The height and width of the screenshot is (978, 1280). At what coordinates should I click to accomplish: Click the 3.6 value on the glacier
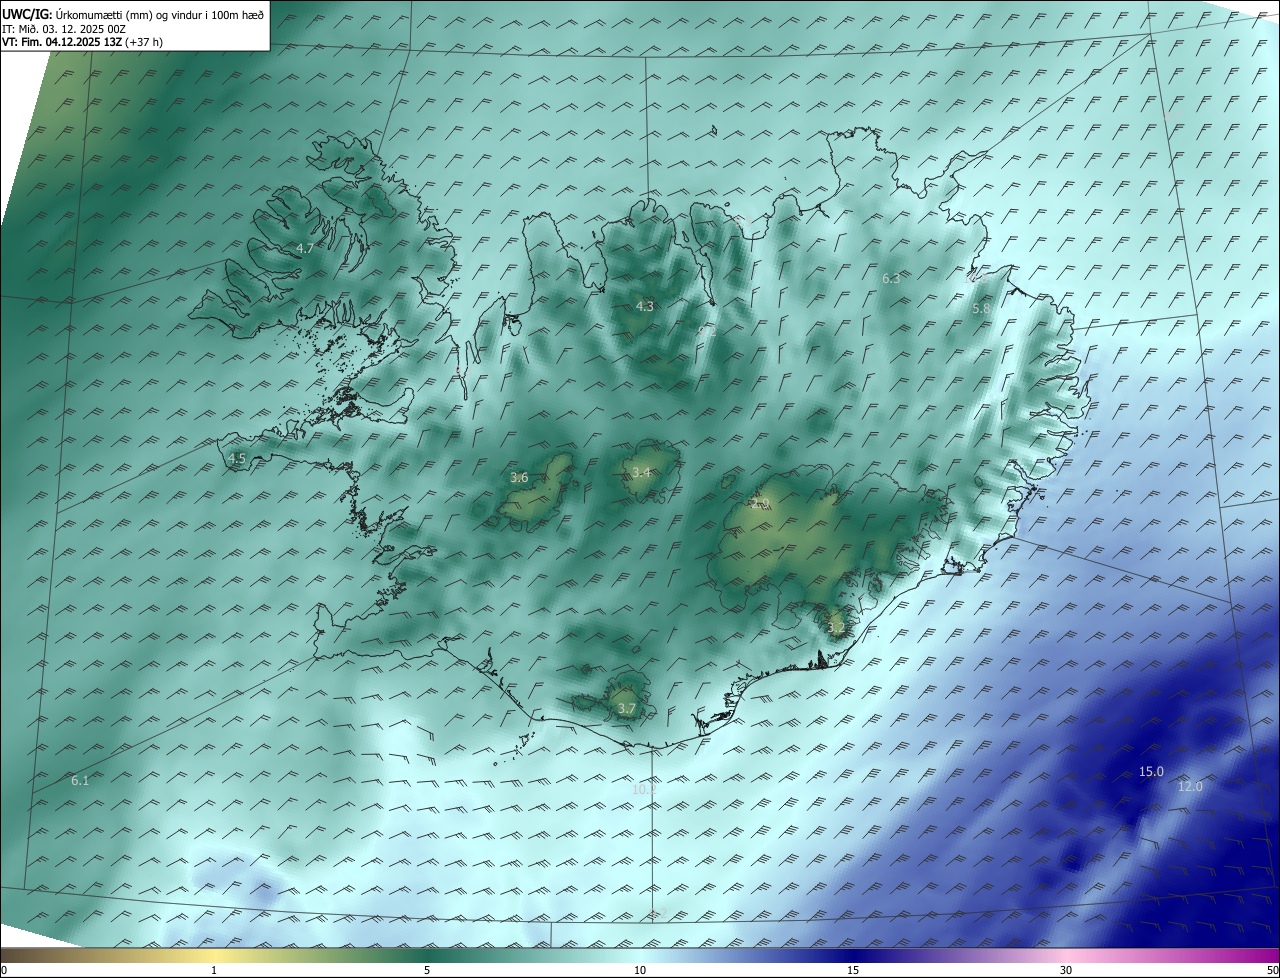519,477
